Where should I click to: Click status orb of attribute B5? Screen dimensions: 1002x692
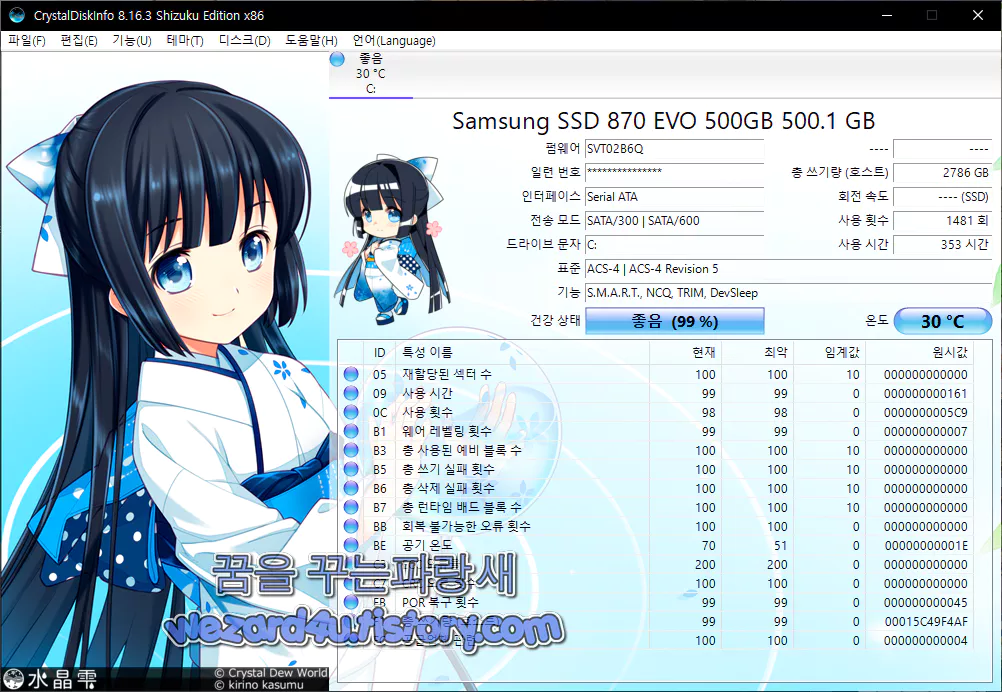(x=351, y=469)
